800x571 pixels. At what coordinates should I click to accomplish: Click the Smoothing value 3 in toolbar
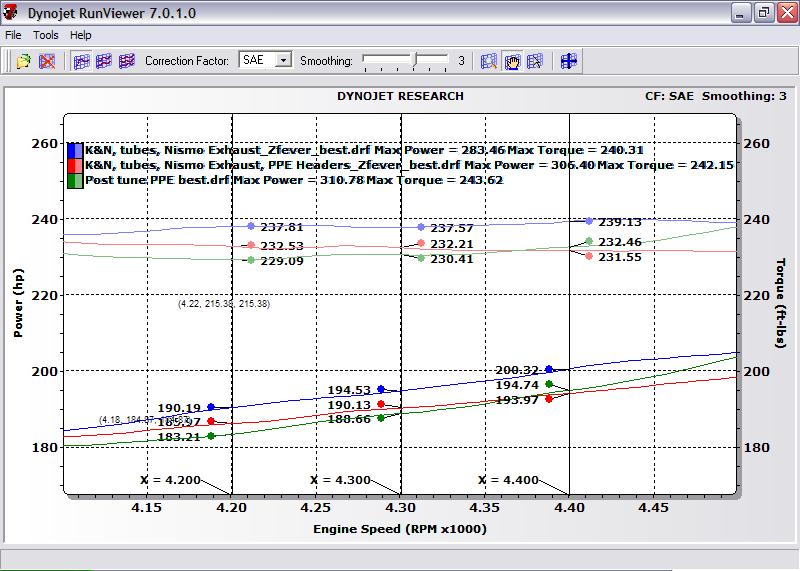pos(461,61)
